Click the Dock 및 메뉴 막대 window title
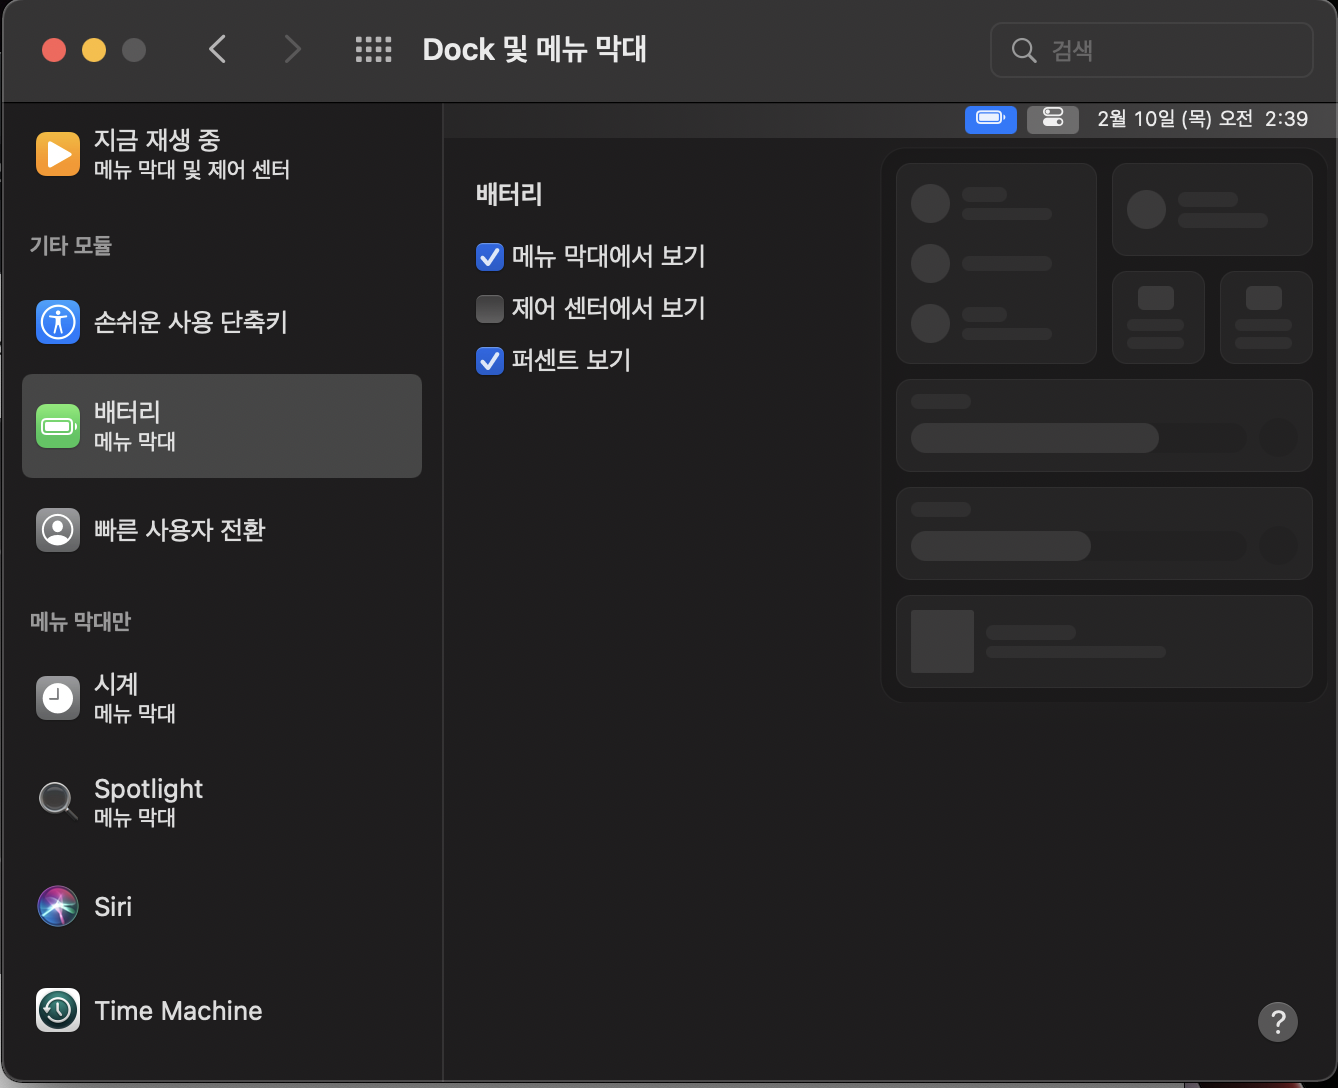This screenshot has height=1088, width=1338. click(x=535, y=49)
